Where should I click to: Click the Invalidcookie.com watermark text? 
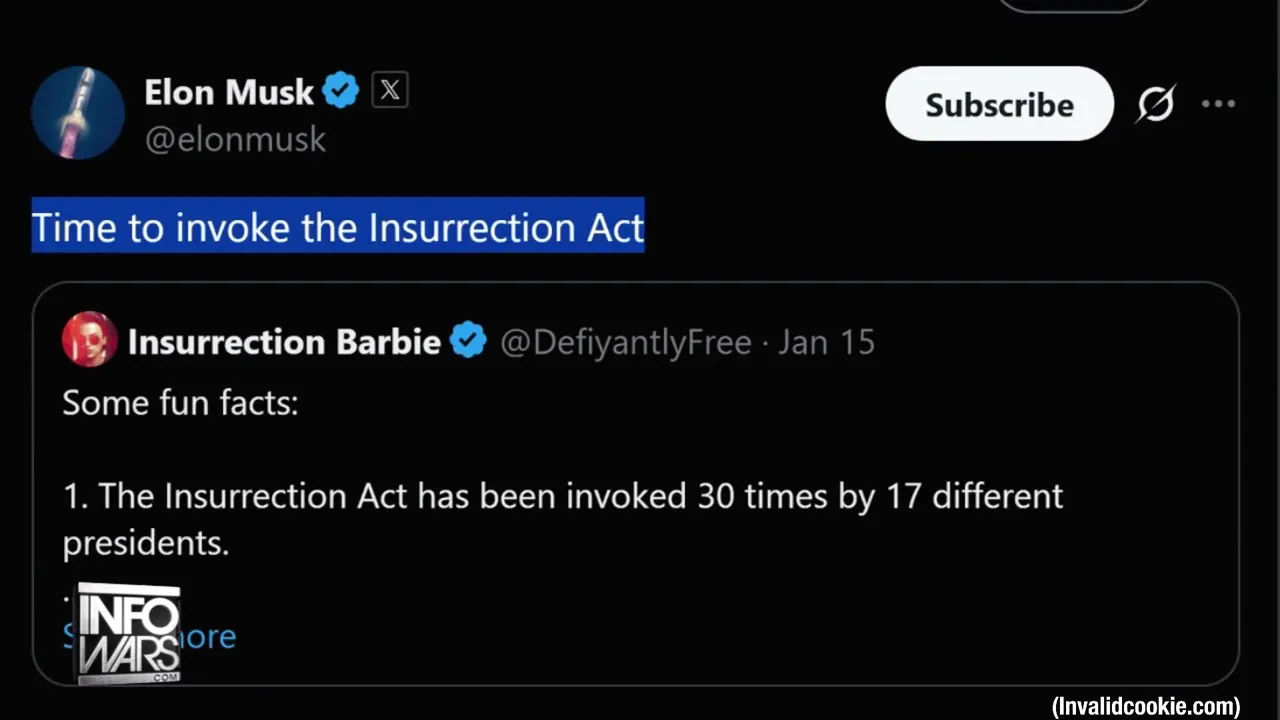pos(1145,706)
